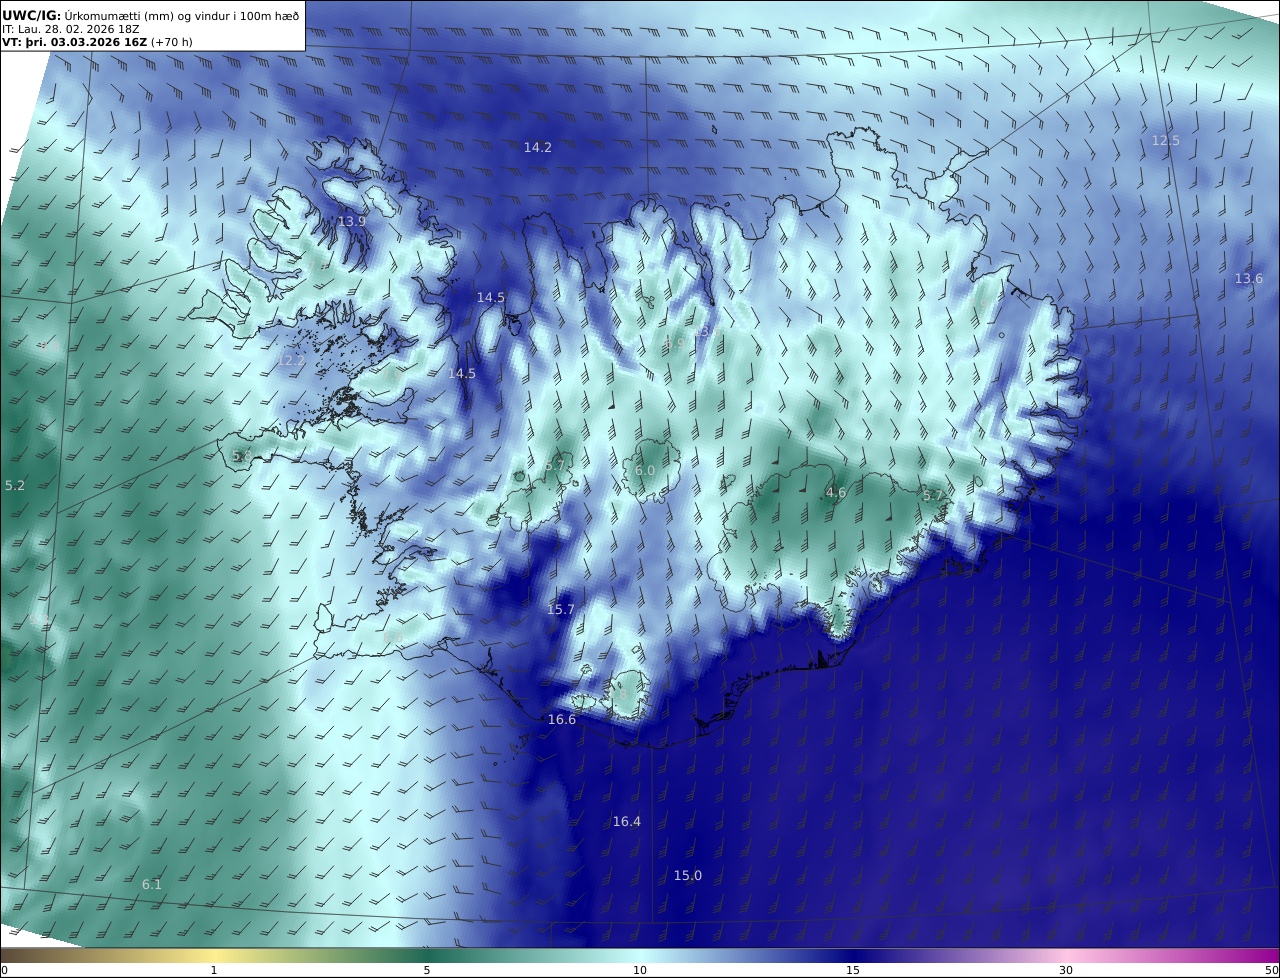The height and width of the screenshot is (978, 1280).
Task: Click the 15 tick on the color scale
Action: (853, 970)
